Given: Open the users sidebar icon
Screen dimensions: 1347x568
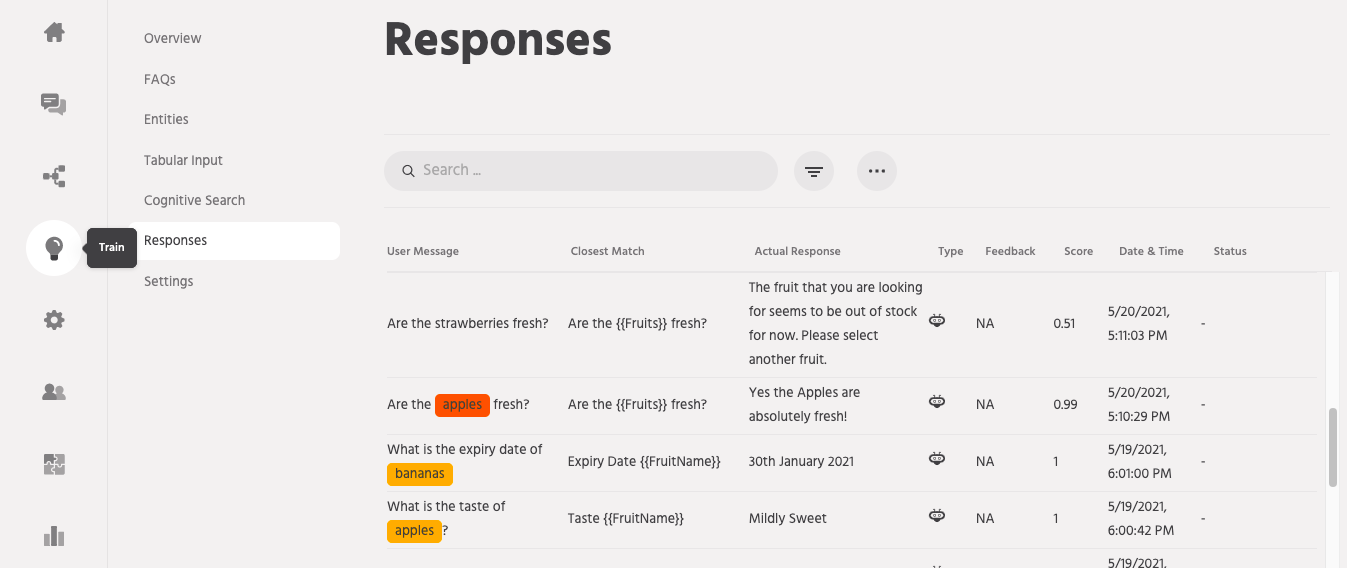Looking at the screenshot, I should point(54,392).
